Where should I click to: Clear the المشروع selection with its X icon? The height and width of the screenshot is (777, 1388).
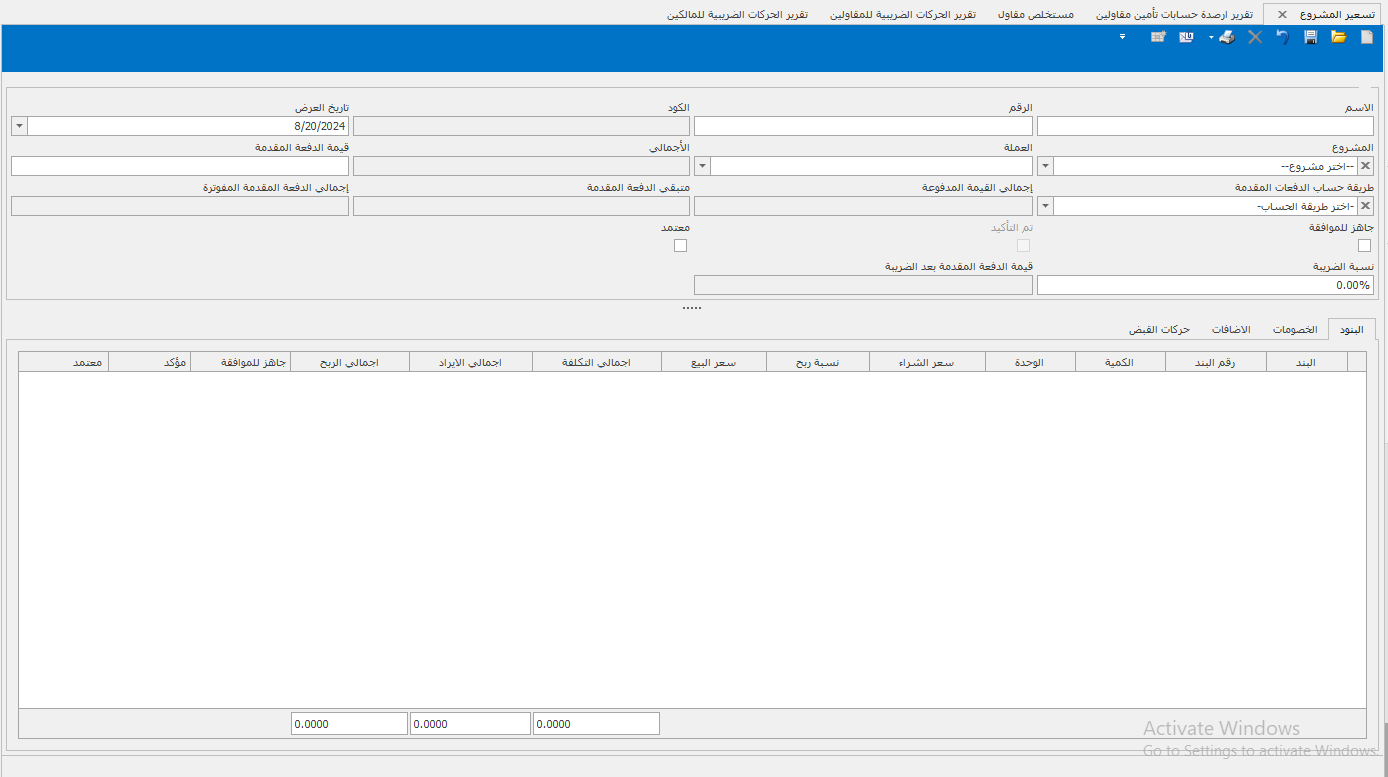(x=1365, y=166)
